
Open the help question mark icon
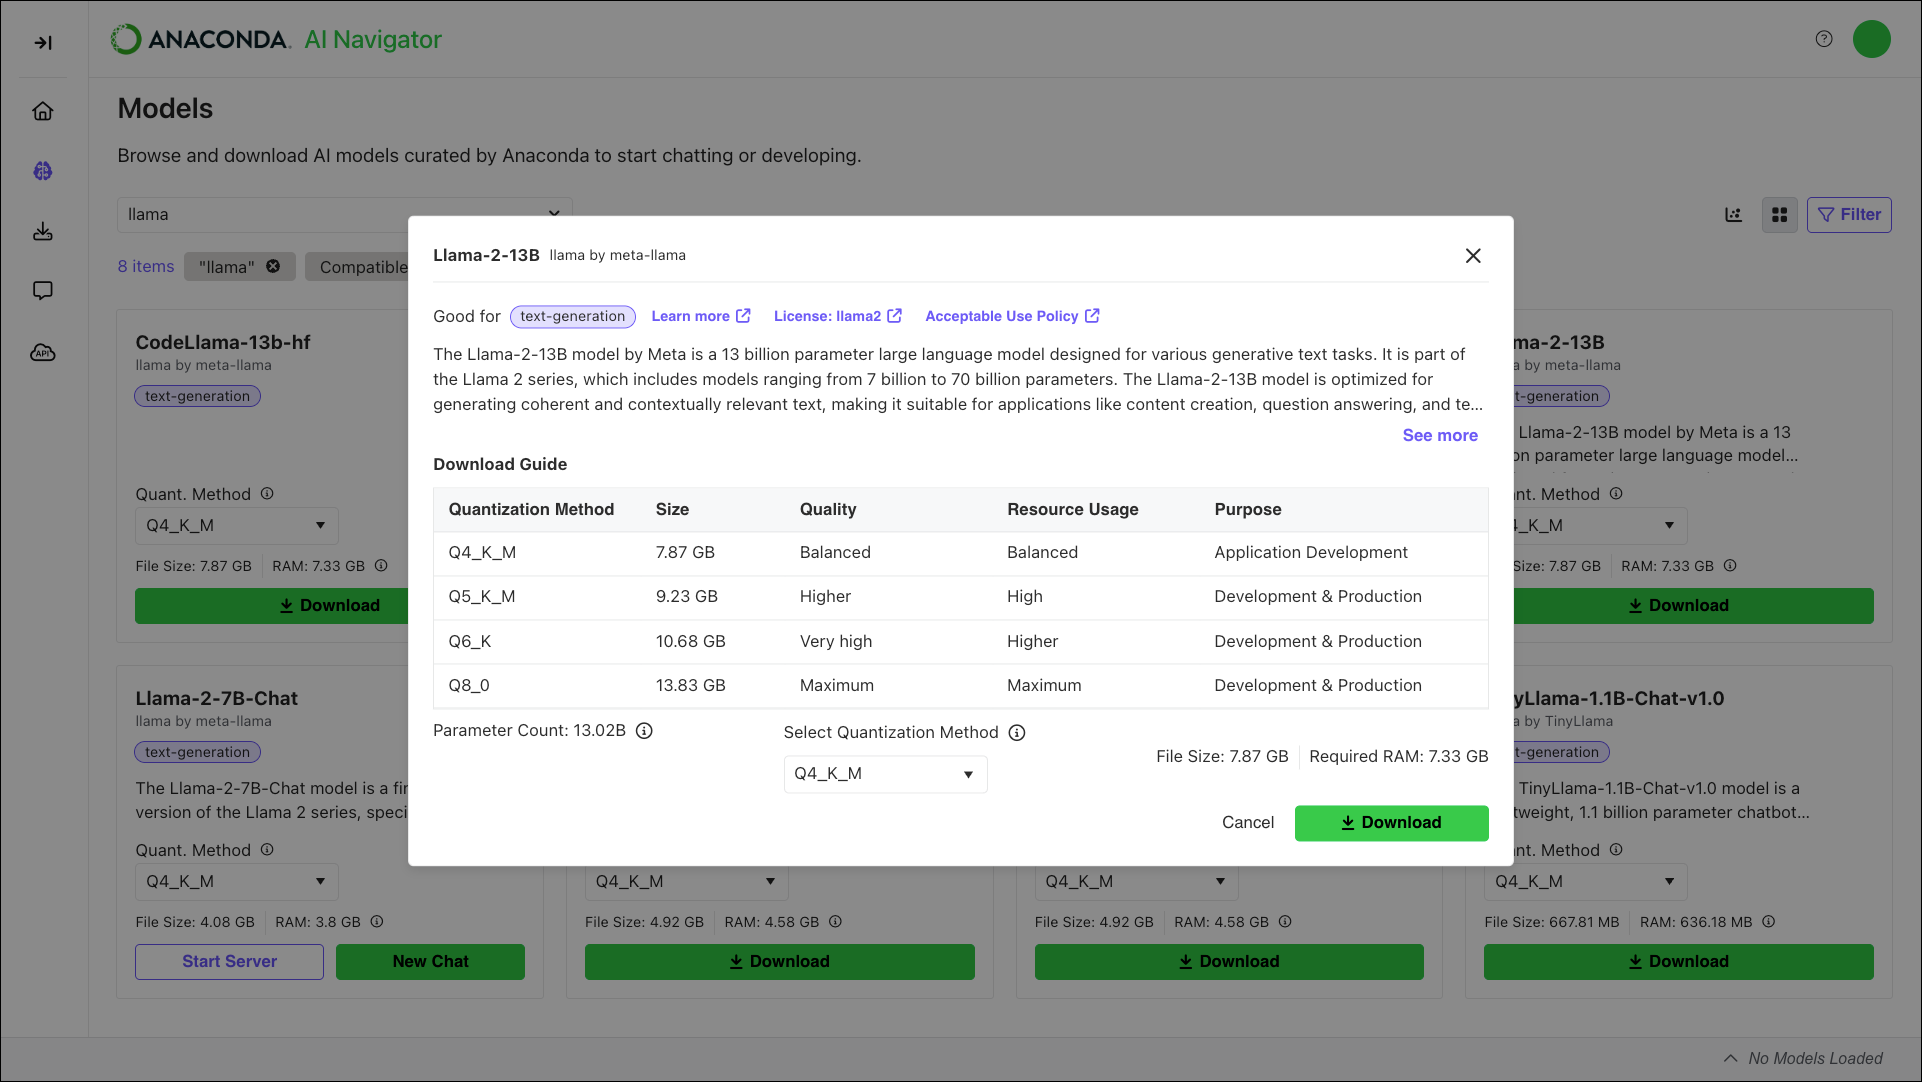tap(1824, 39)
